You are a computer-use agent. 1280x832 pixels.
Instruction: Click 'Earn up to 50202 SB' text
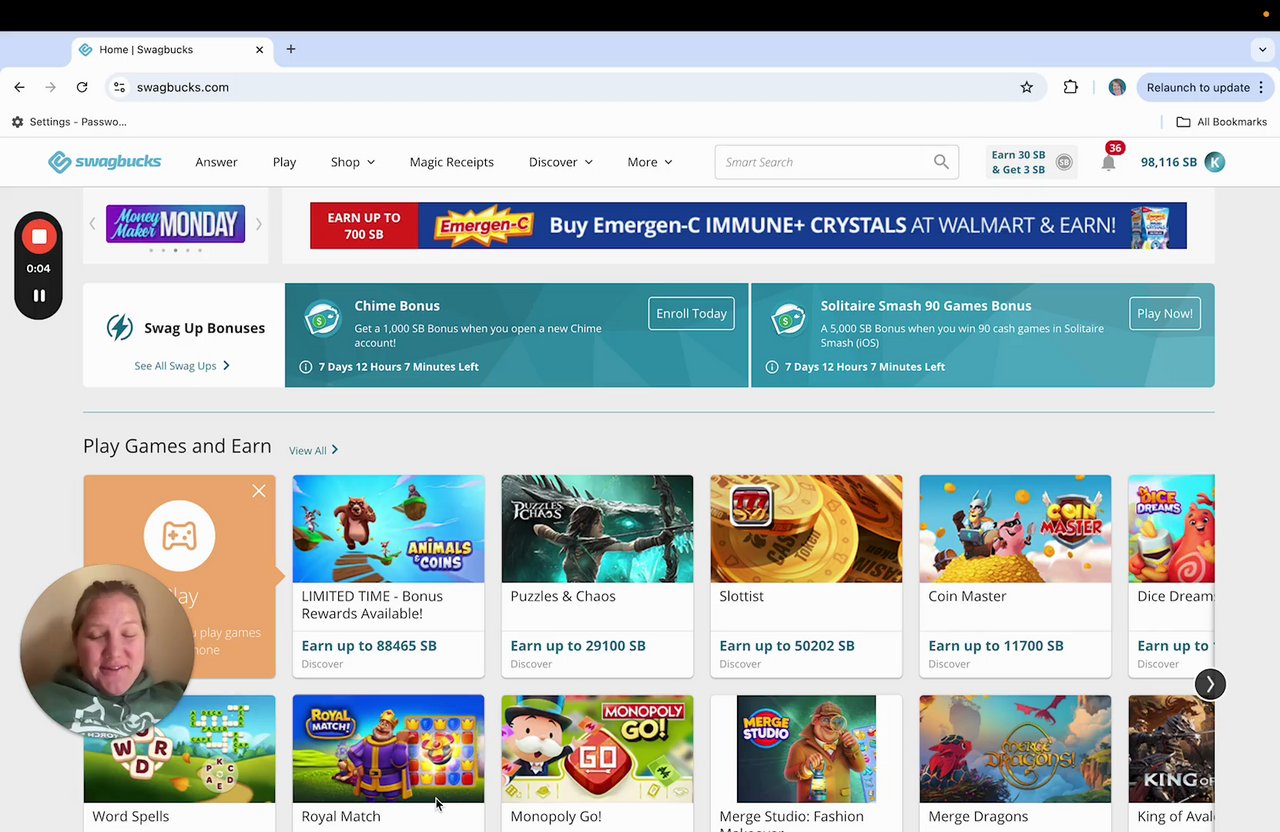point(787,646)
